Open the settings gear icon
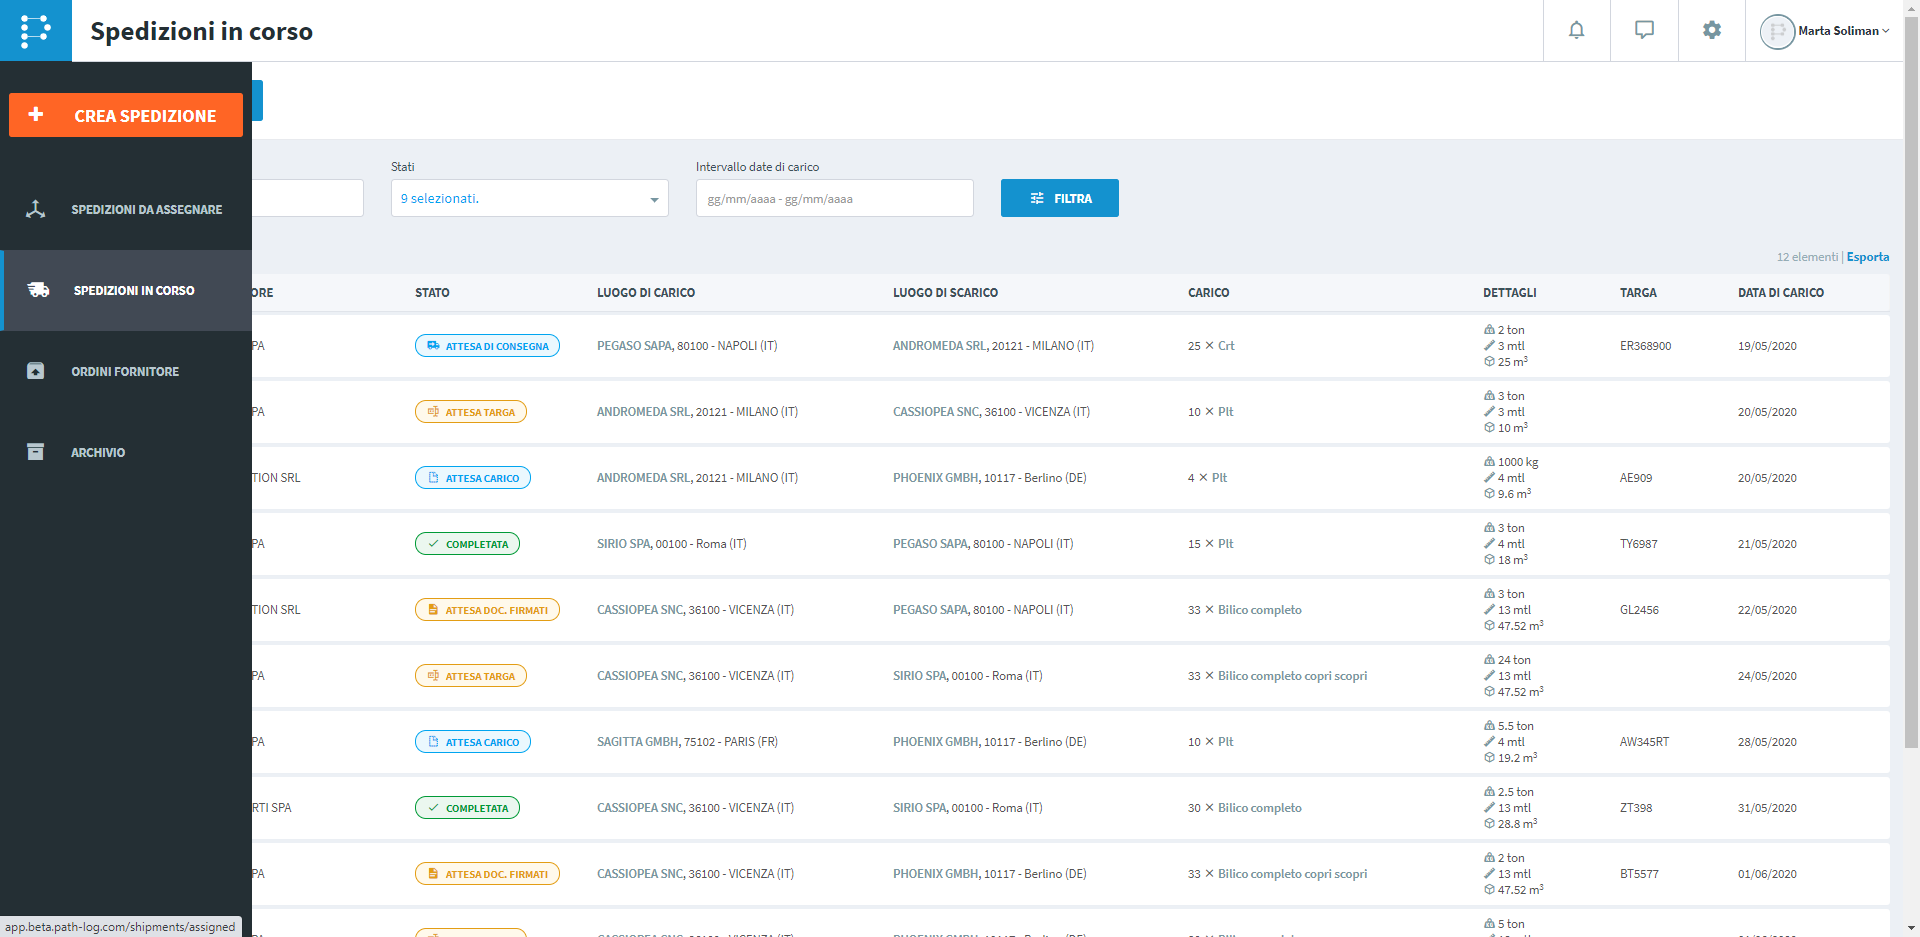Image resolution: width=1920 pixels, height=937 pixels. (x=1712, y=30)
